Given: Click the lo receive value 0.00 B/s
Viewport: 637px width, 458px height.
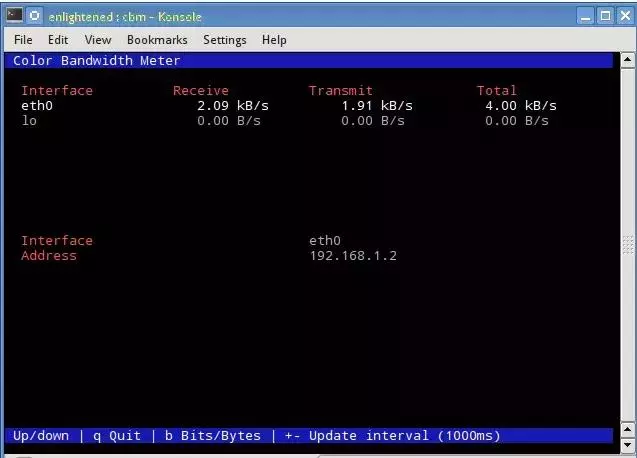Looking at the screenshot, I should click(229, 121).
